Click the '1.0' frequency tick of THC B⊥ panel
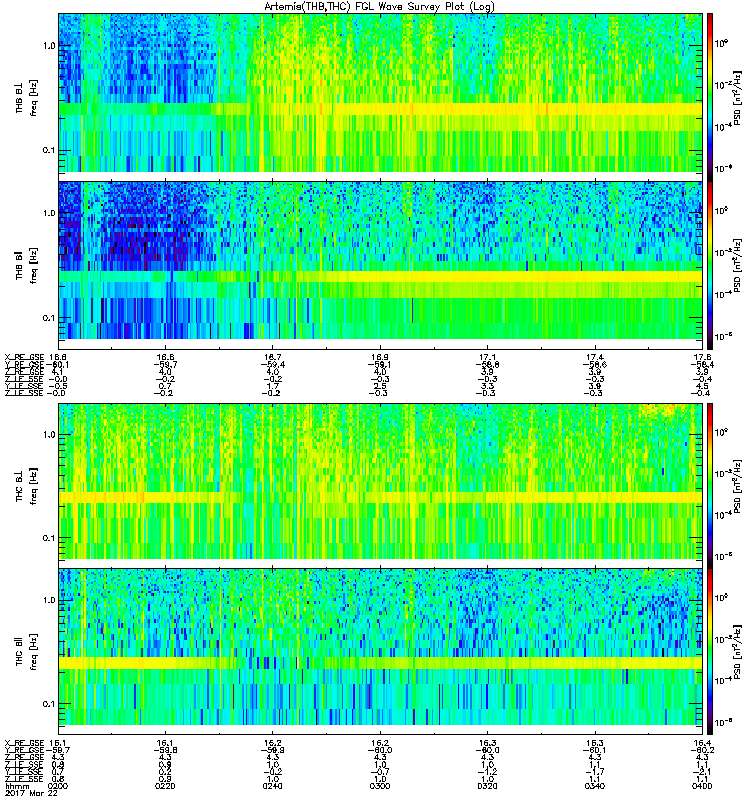This screenshot has width=750, height=800. click(x=49, y=435)
